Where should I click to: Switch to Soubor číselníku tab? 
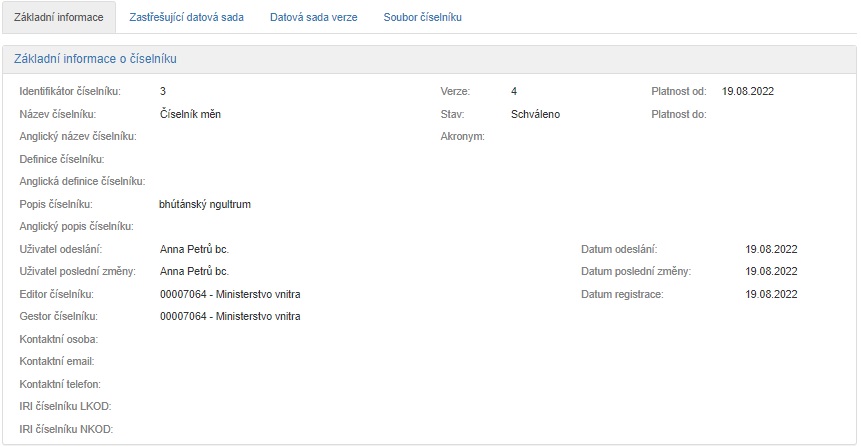point(422,17)
